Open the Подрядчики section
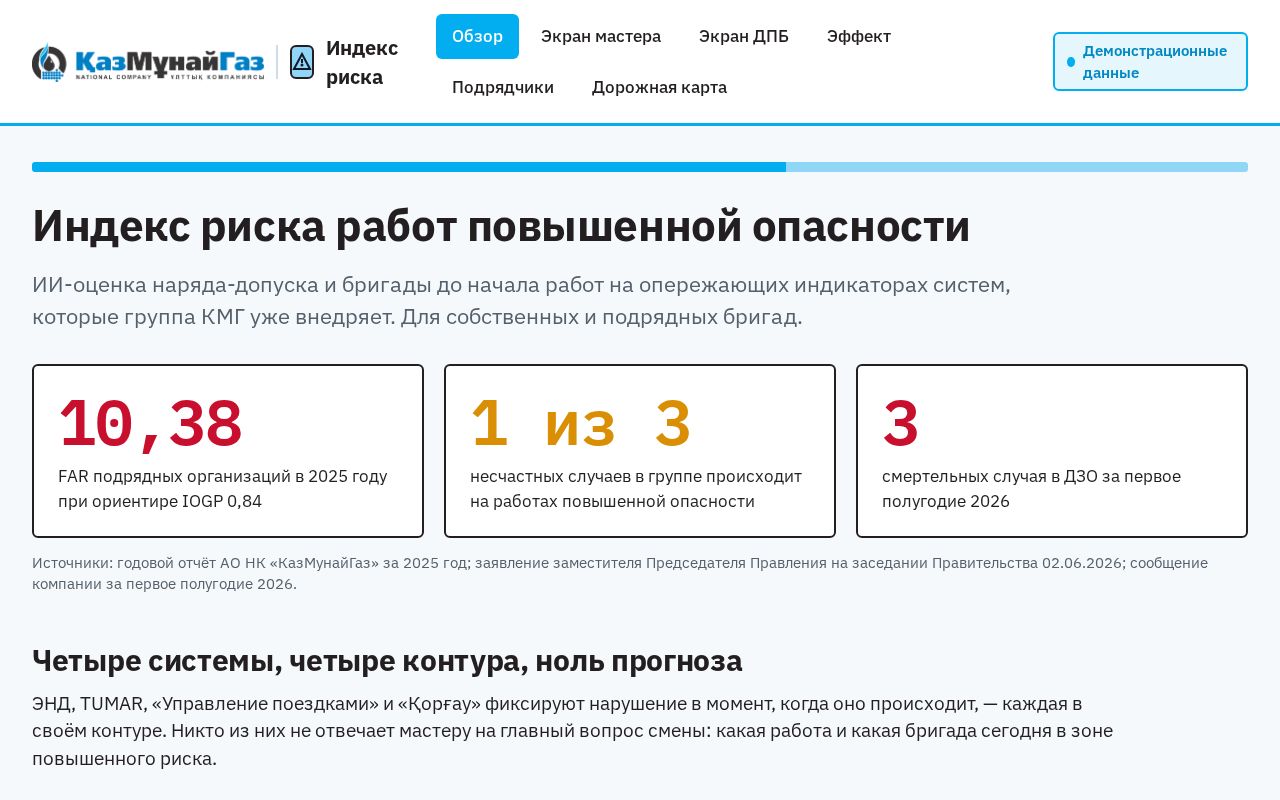 point(503,87)
